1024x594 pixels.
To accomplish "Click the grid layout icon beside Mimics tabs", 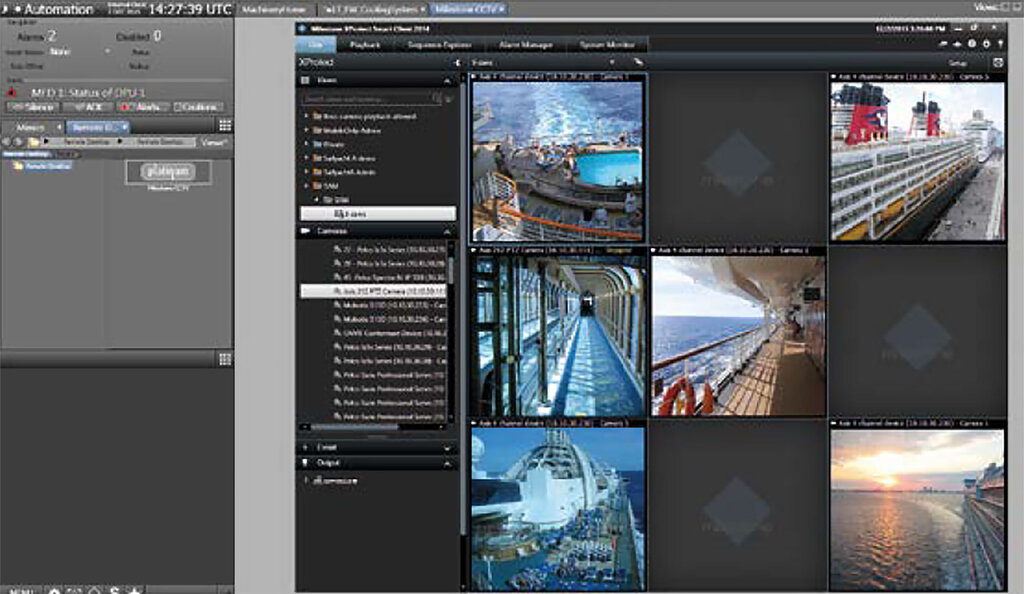I will click(225, 126).
